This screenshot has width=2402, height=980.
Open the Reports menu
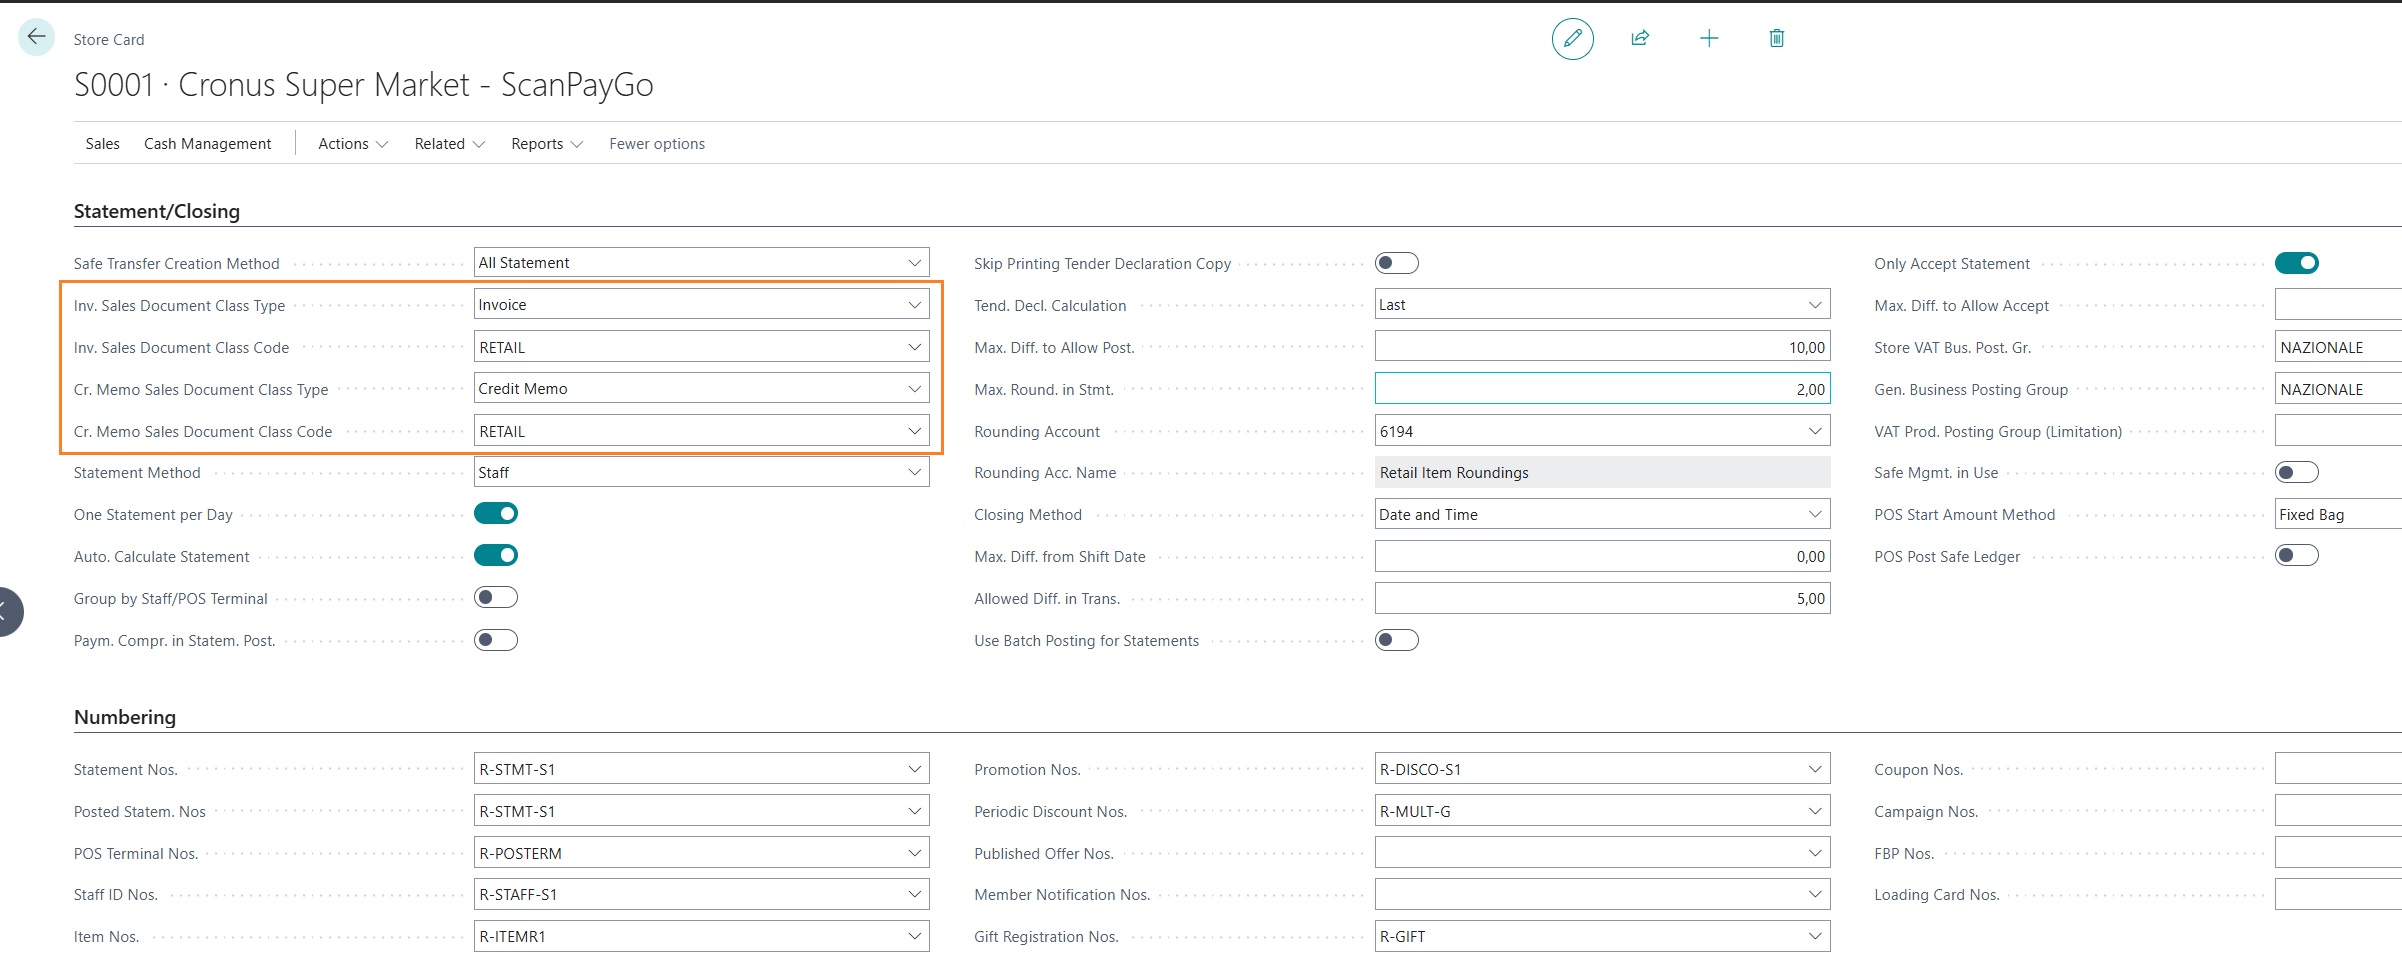pos(547,144)
